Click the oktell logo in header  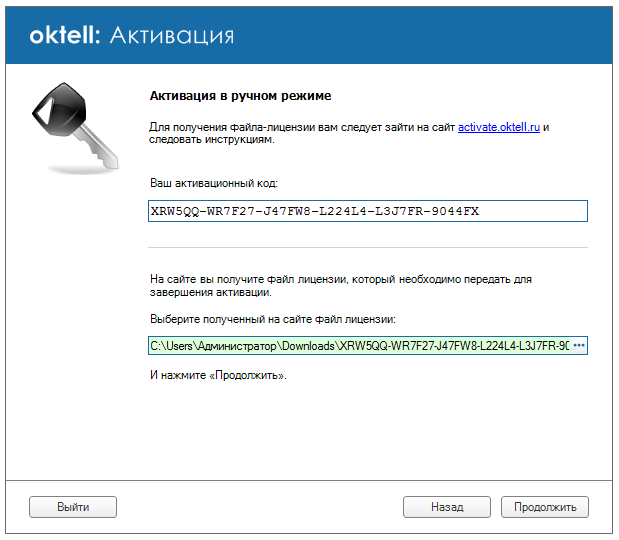(66, 36)
